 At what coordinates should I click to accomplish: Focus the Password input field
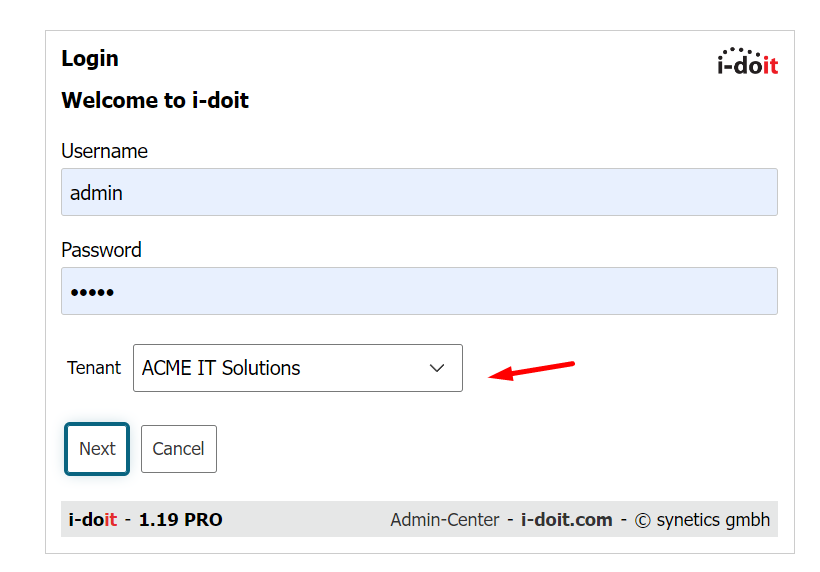pos(419,291)
